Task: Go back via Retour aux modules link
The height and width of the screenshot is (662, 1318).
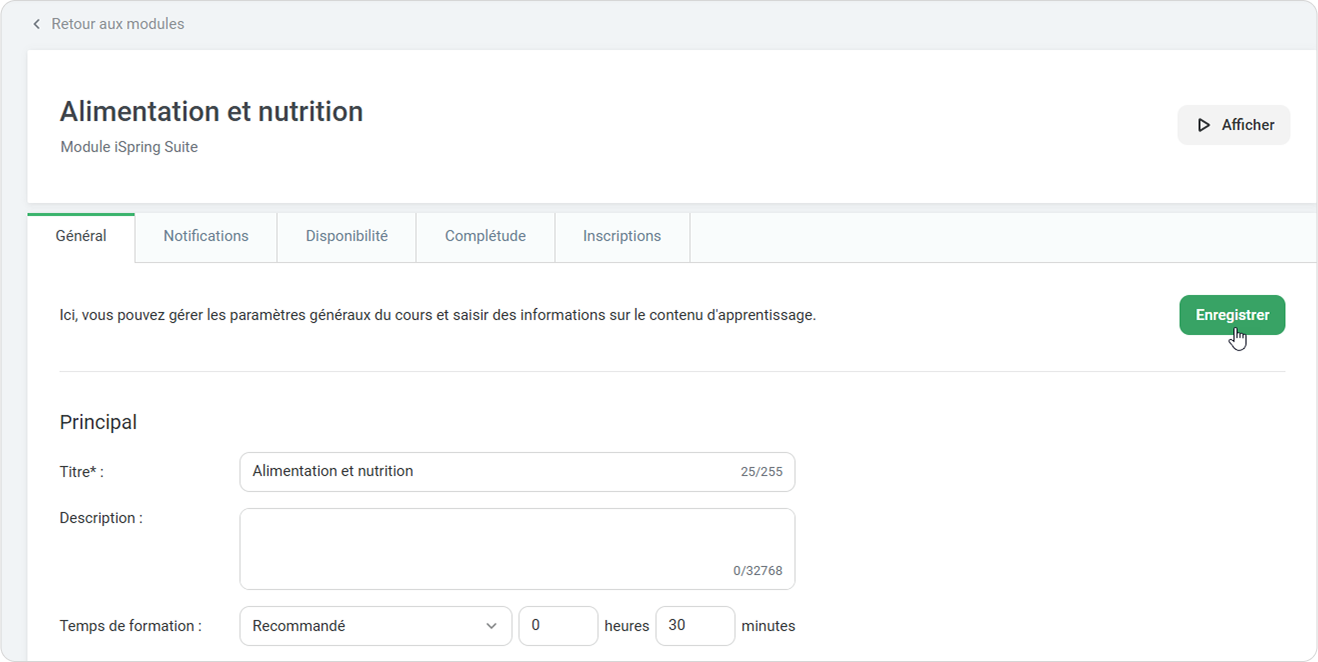Action: point(117,24)
